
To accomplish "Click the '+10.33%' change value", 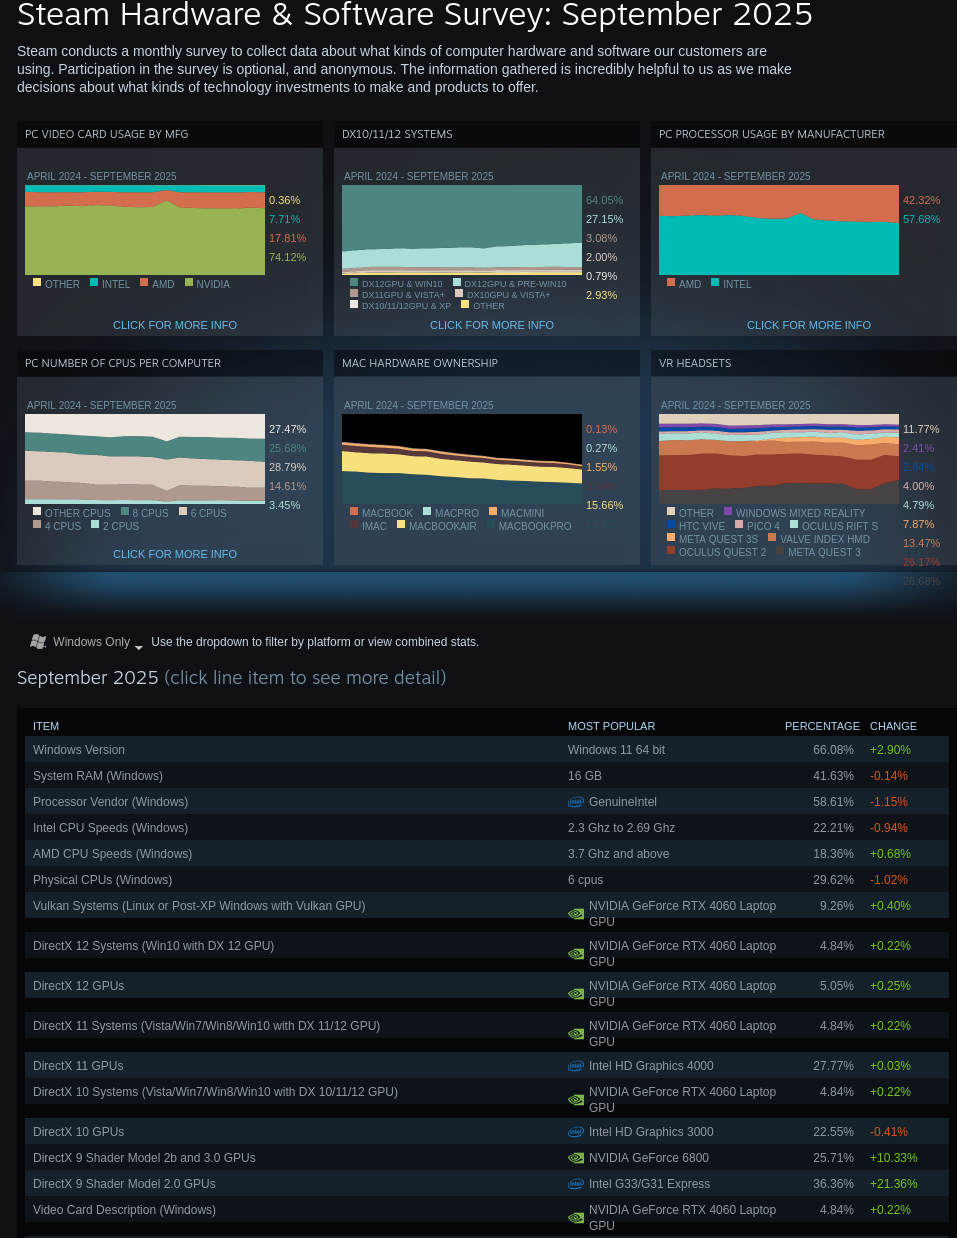I will pos(893,1158).
